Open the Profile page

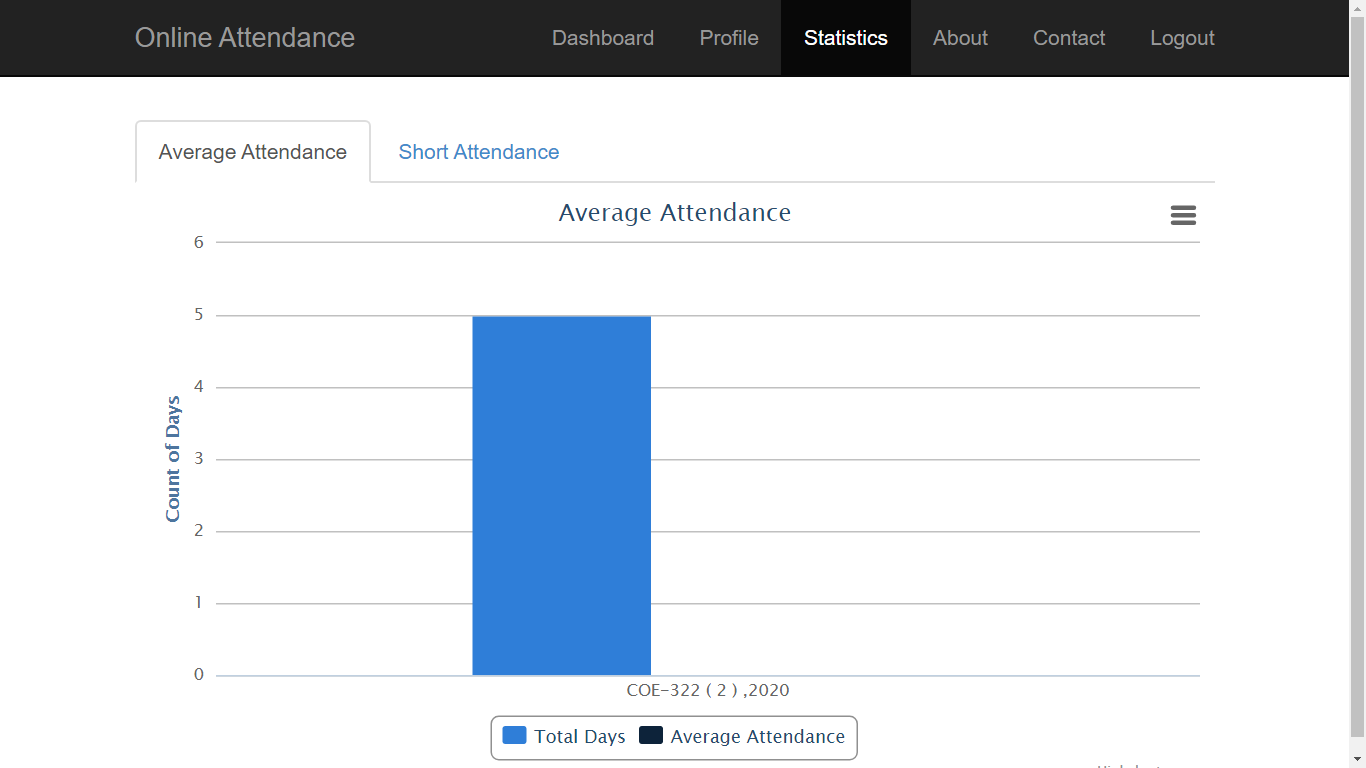728,37
